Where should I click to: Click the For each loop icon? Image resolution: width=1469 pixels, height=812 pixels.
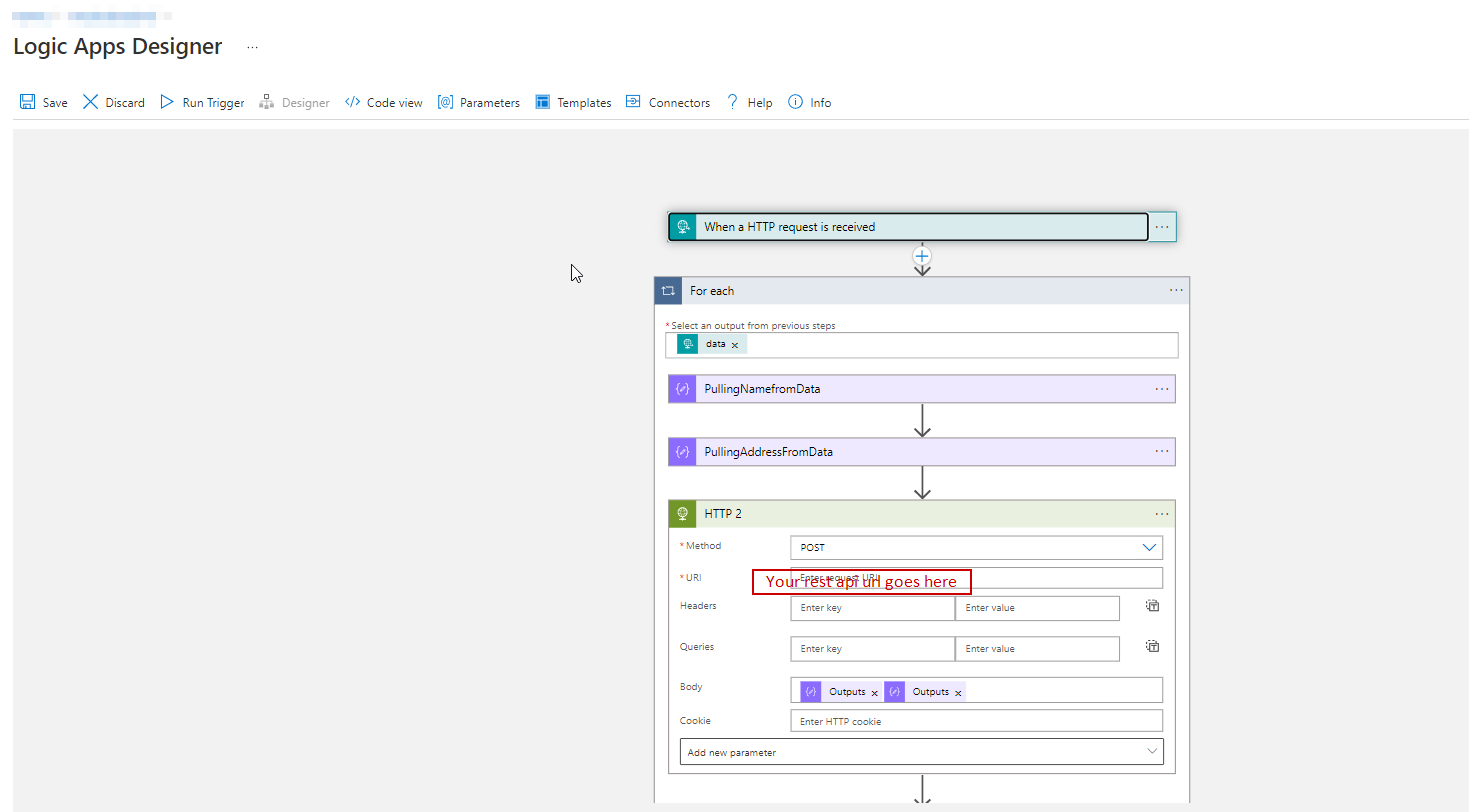pos(668,291)
